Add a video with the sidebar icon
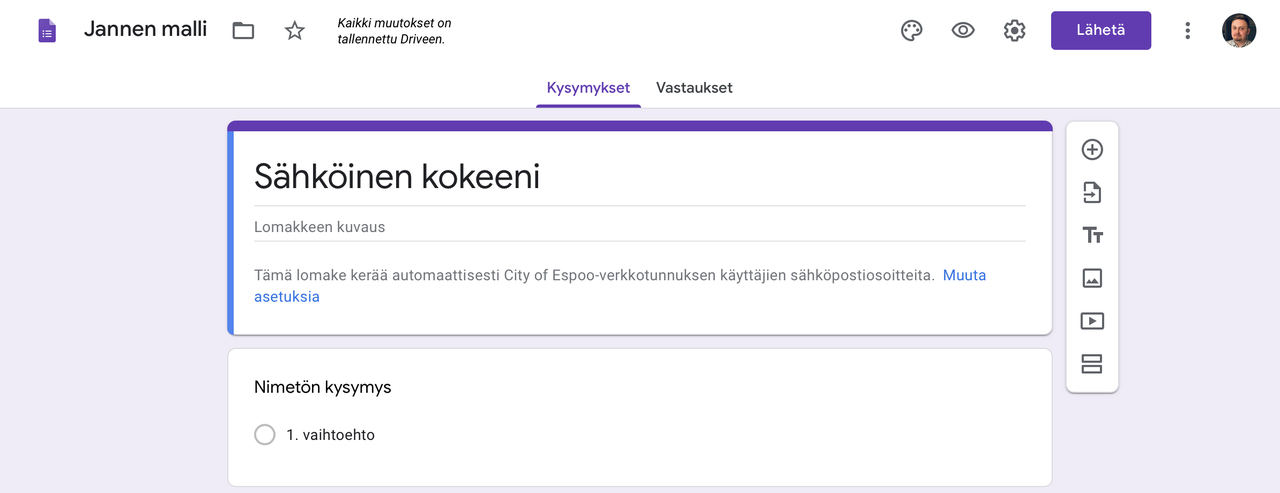This screenshot has width=1280, height=493. click(x=1092, y=321)
